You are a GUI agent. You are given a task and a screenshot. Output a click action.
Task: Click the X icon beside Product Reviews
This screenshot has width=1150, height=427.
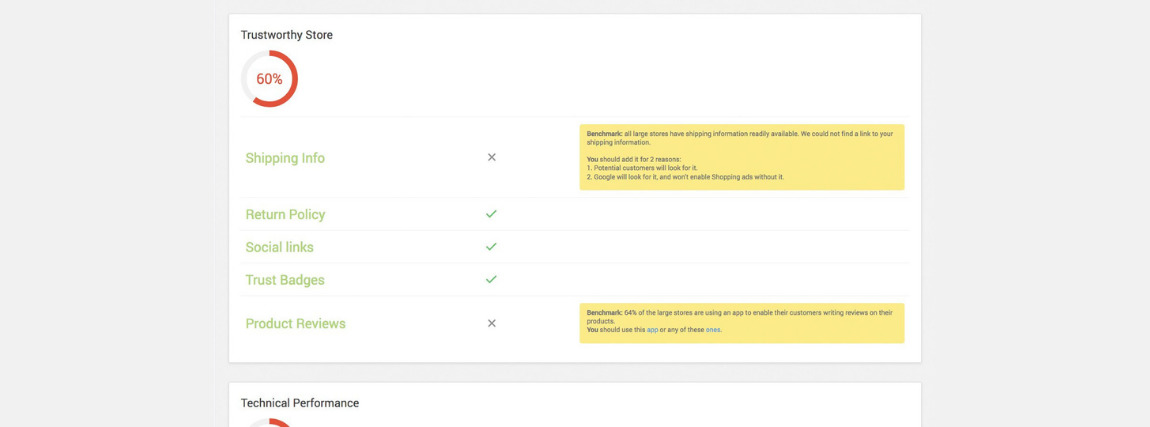tap(491, 323)
